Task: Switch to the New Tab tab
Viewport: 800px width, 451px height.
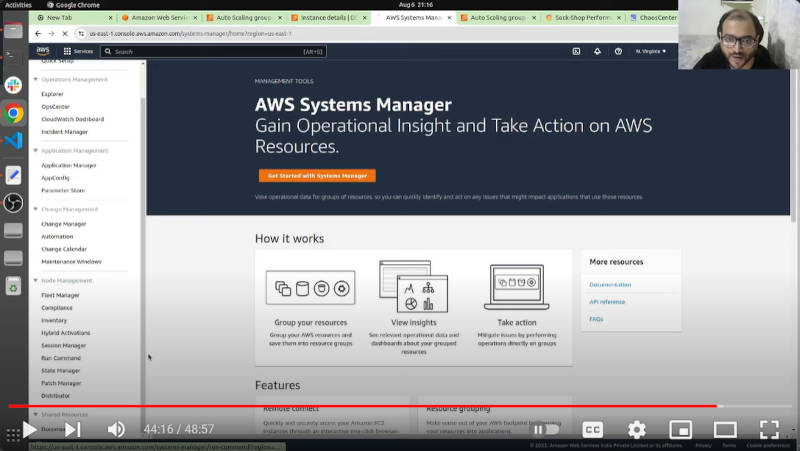Action: click(x=74, y=17)
